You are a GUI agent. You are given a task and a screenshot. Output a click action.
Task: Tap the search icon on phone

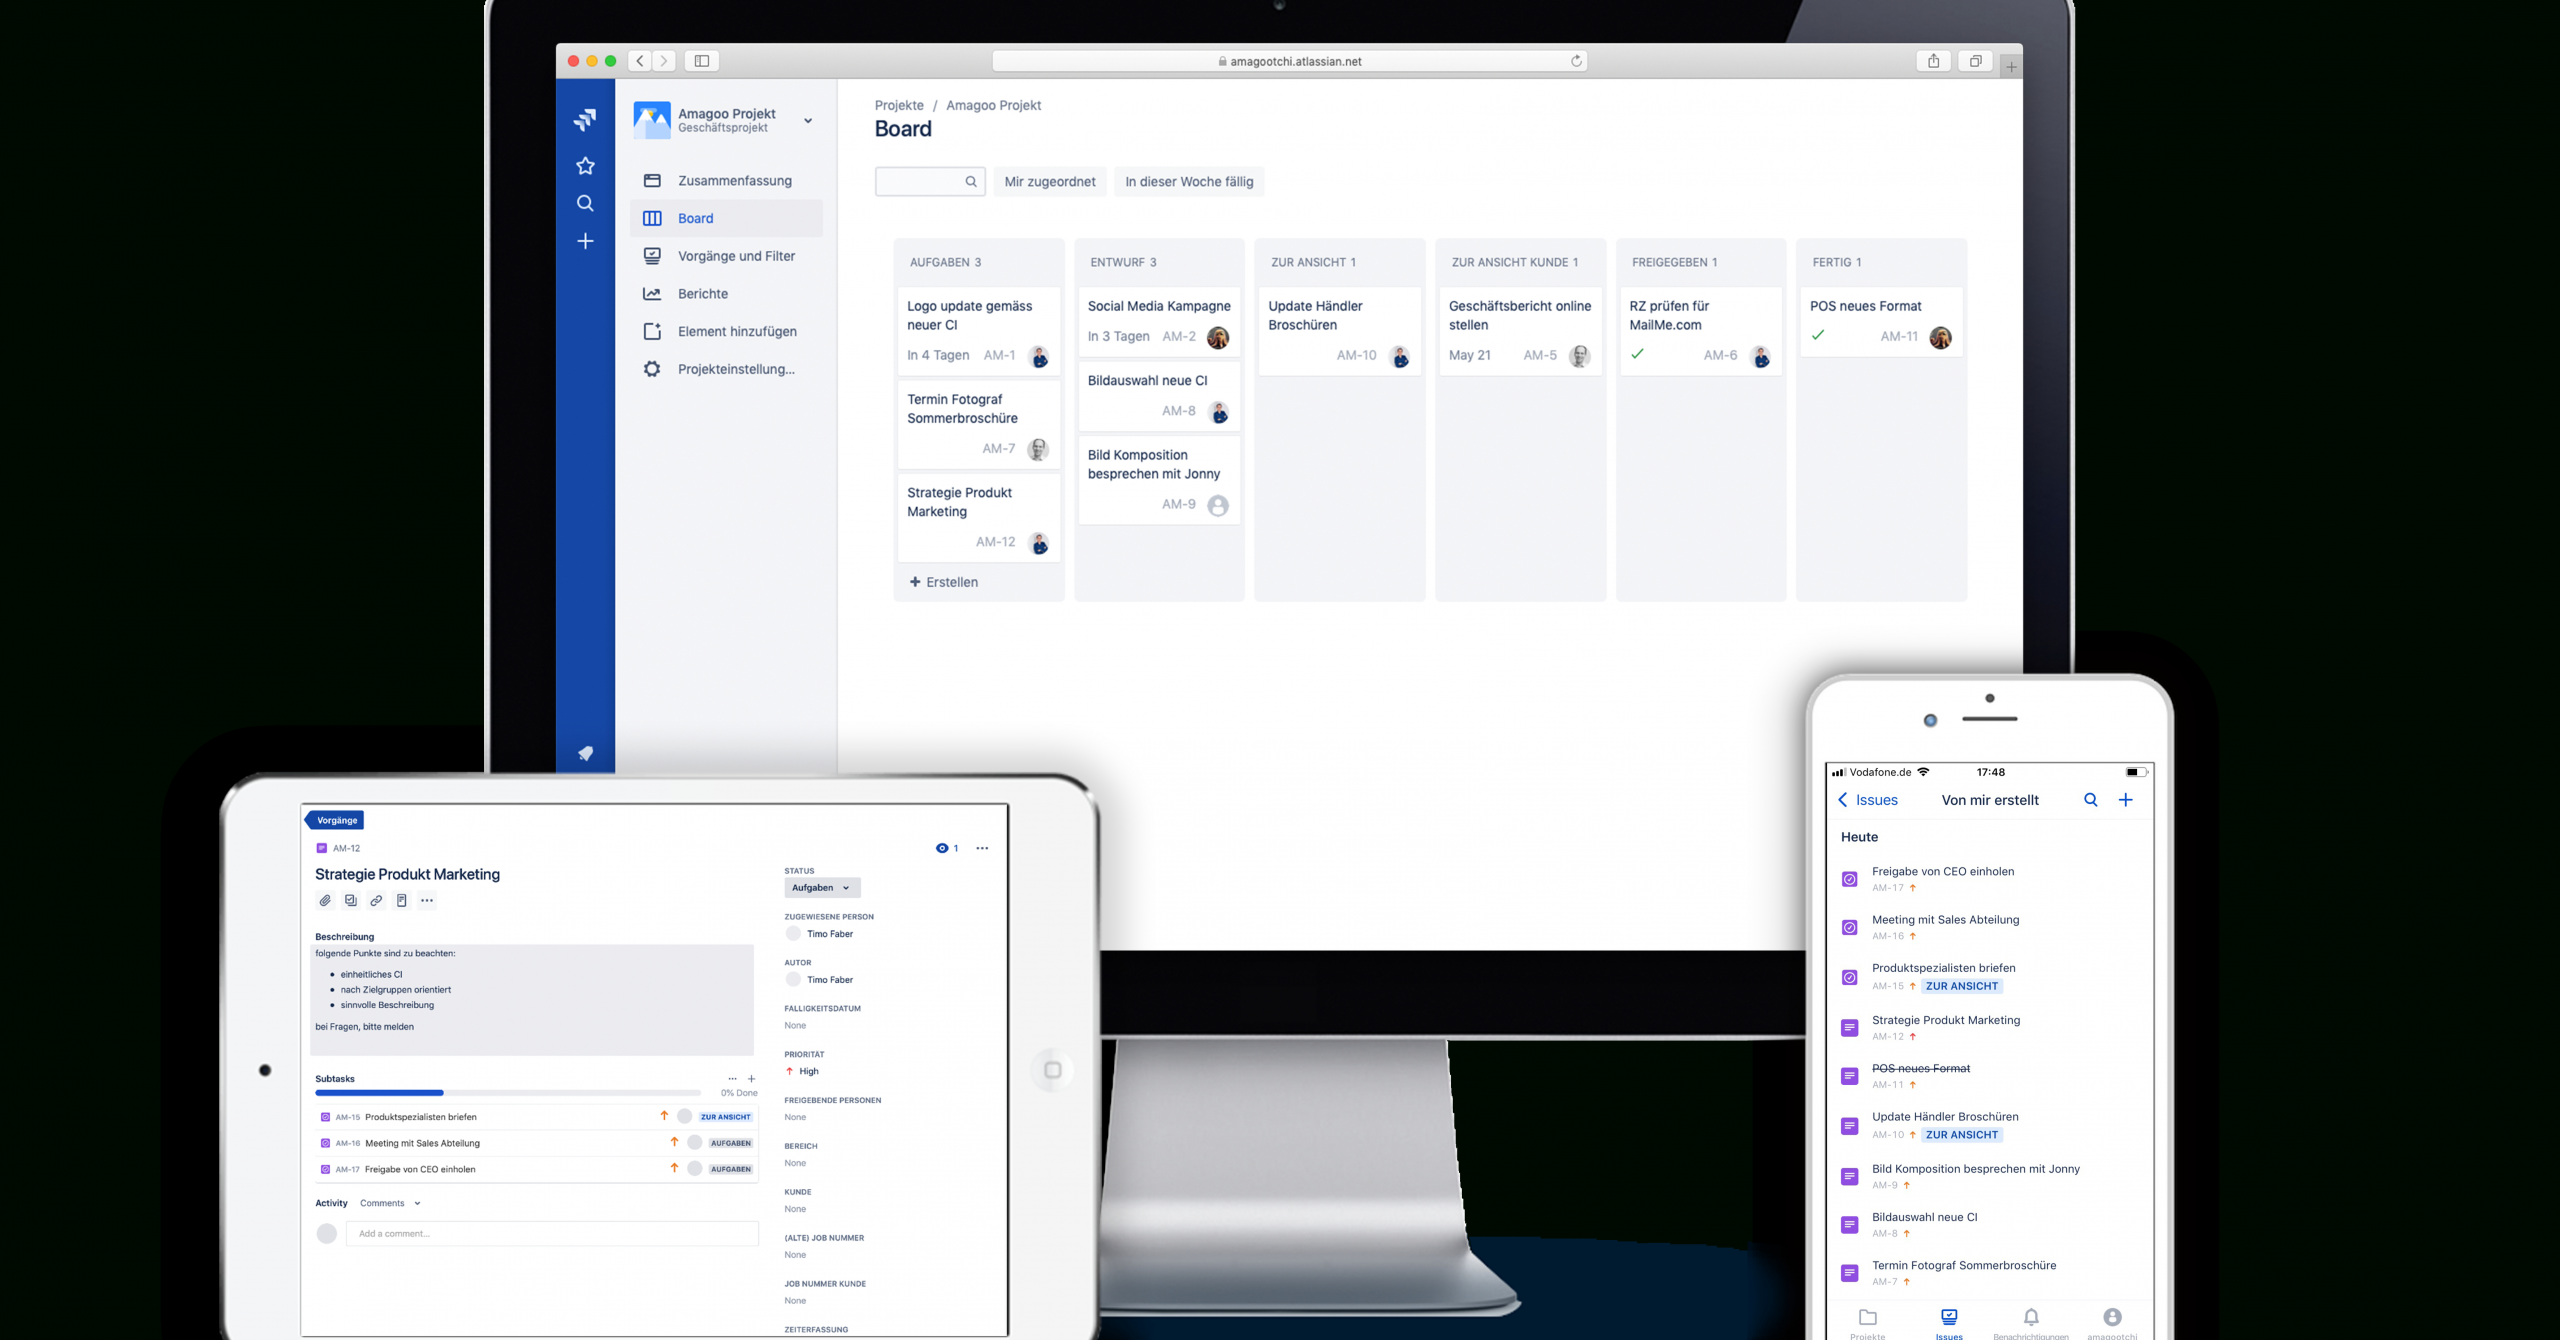[2090, 800]
